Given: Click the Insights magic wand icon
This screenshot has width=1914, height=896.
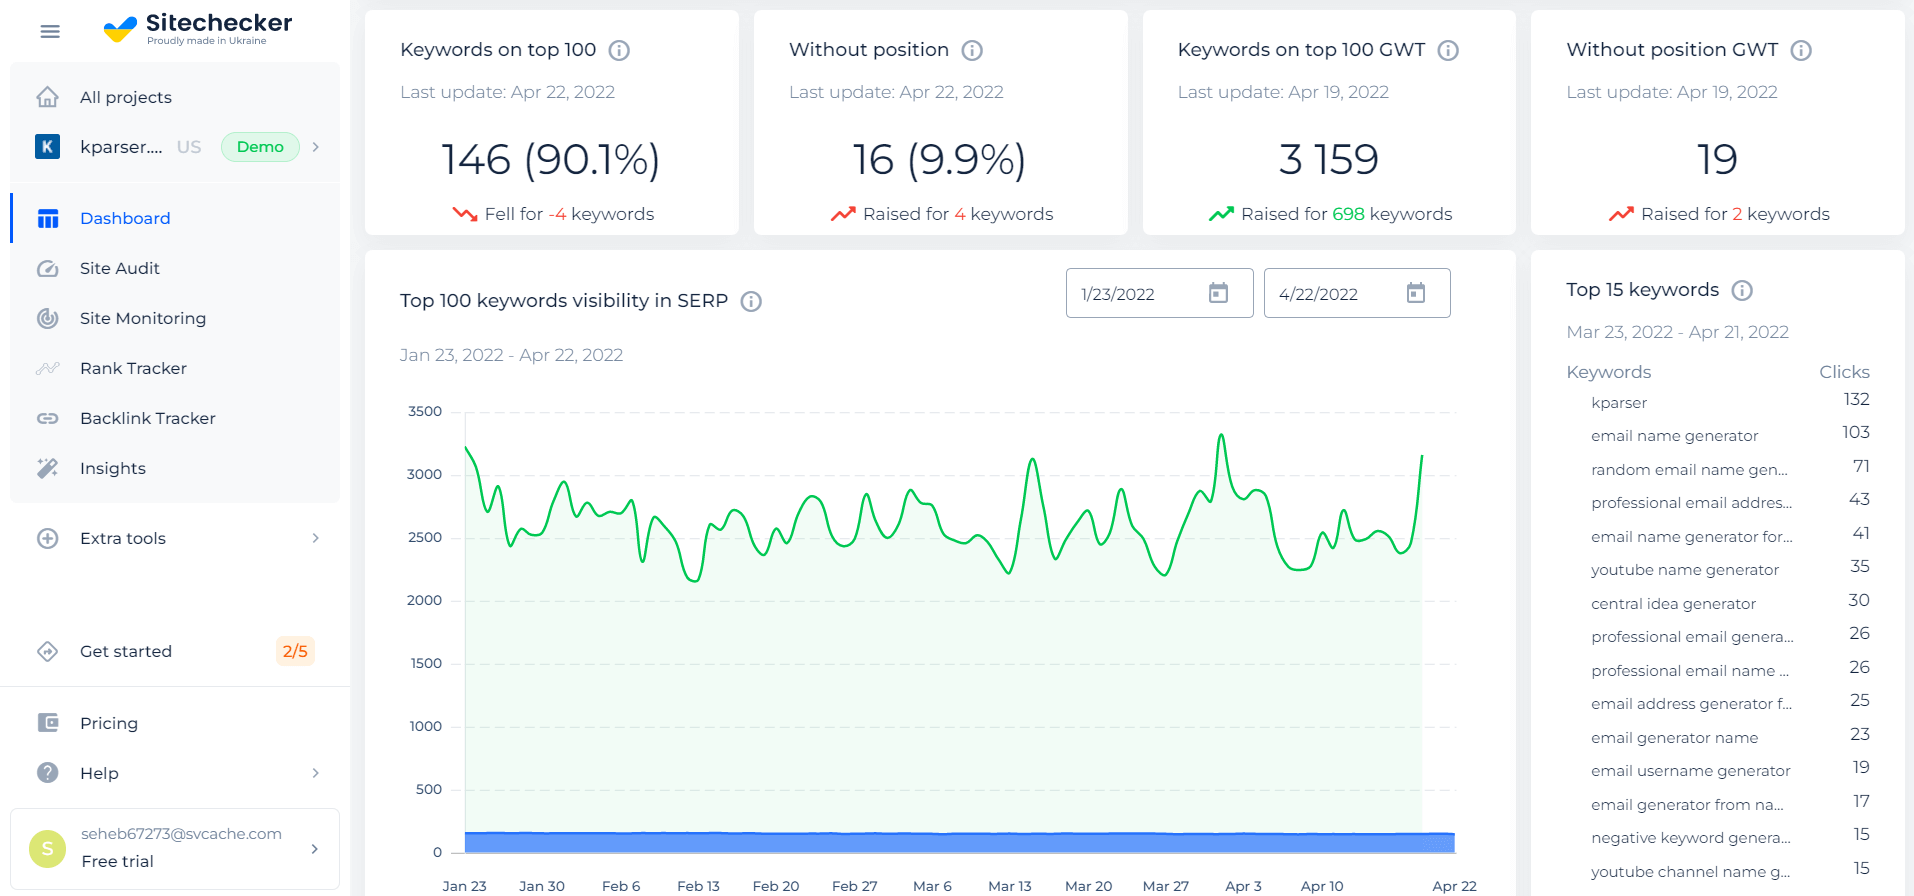Looking at the screenshot, I should click(x=47, y=468).
